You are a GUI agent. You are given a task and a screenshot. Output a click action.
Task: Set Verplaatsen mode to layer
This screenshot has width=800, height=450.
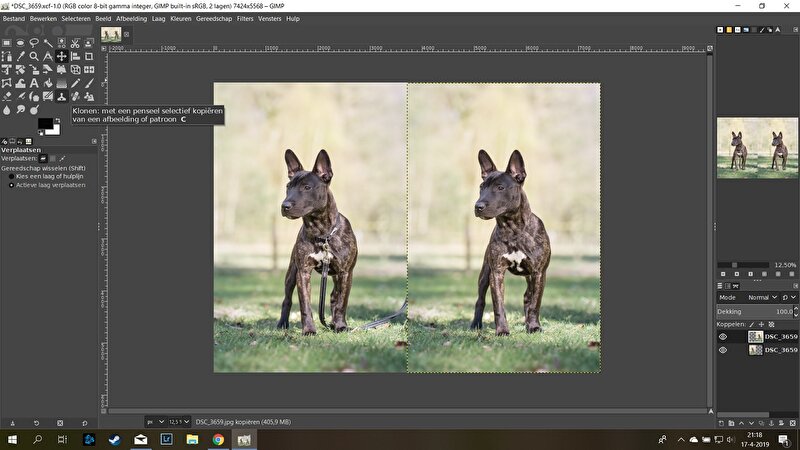click(43, 159)
